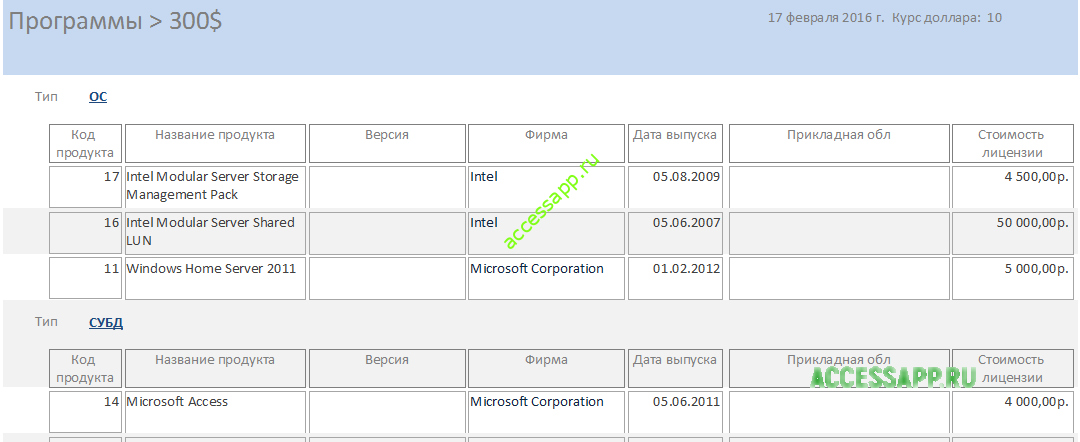Click the "Intel" firm cell in row 16
This screenshot has height=442, width=1080.
click(x=546, y=233)
